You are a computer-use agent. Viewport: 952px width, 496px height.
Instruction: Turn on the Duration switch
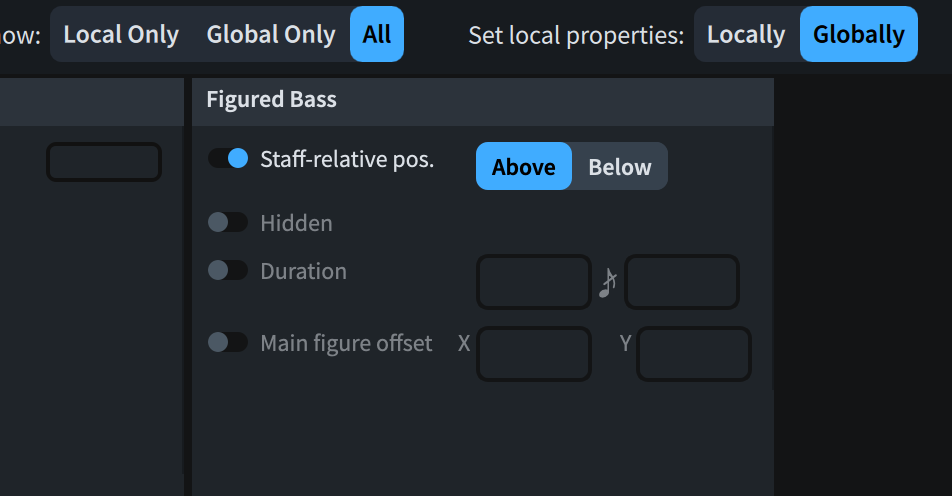coord(228,270)
